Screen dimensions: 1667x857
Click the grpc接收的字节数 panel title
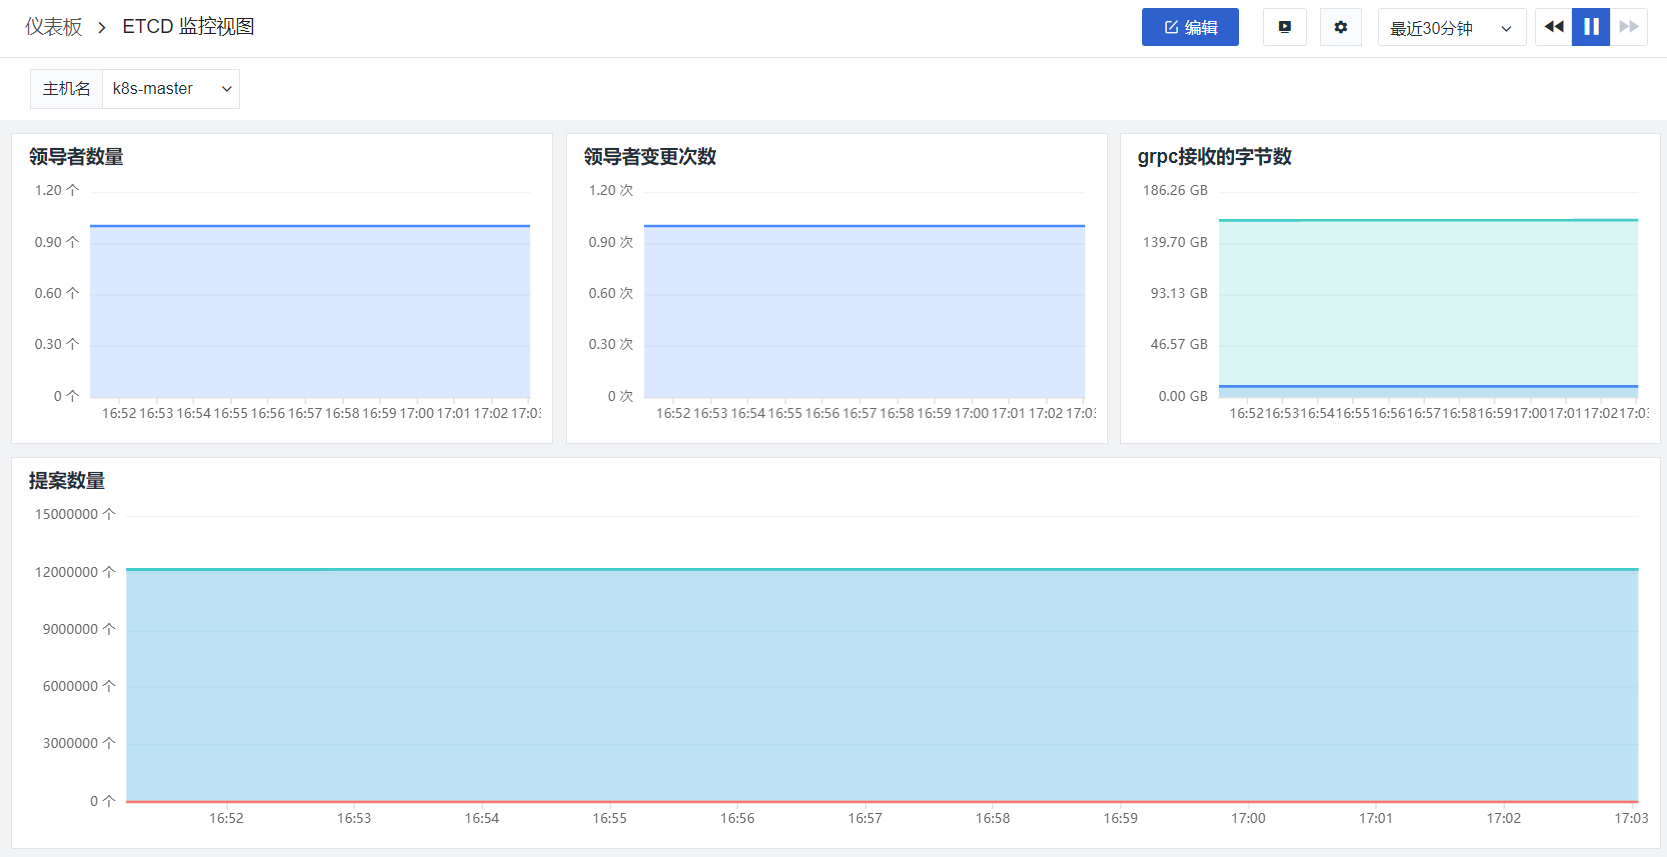[x=1214, y=157]
